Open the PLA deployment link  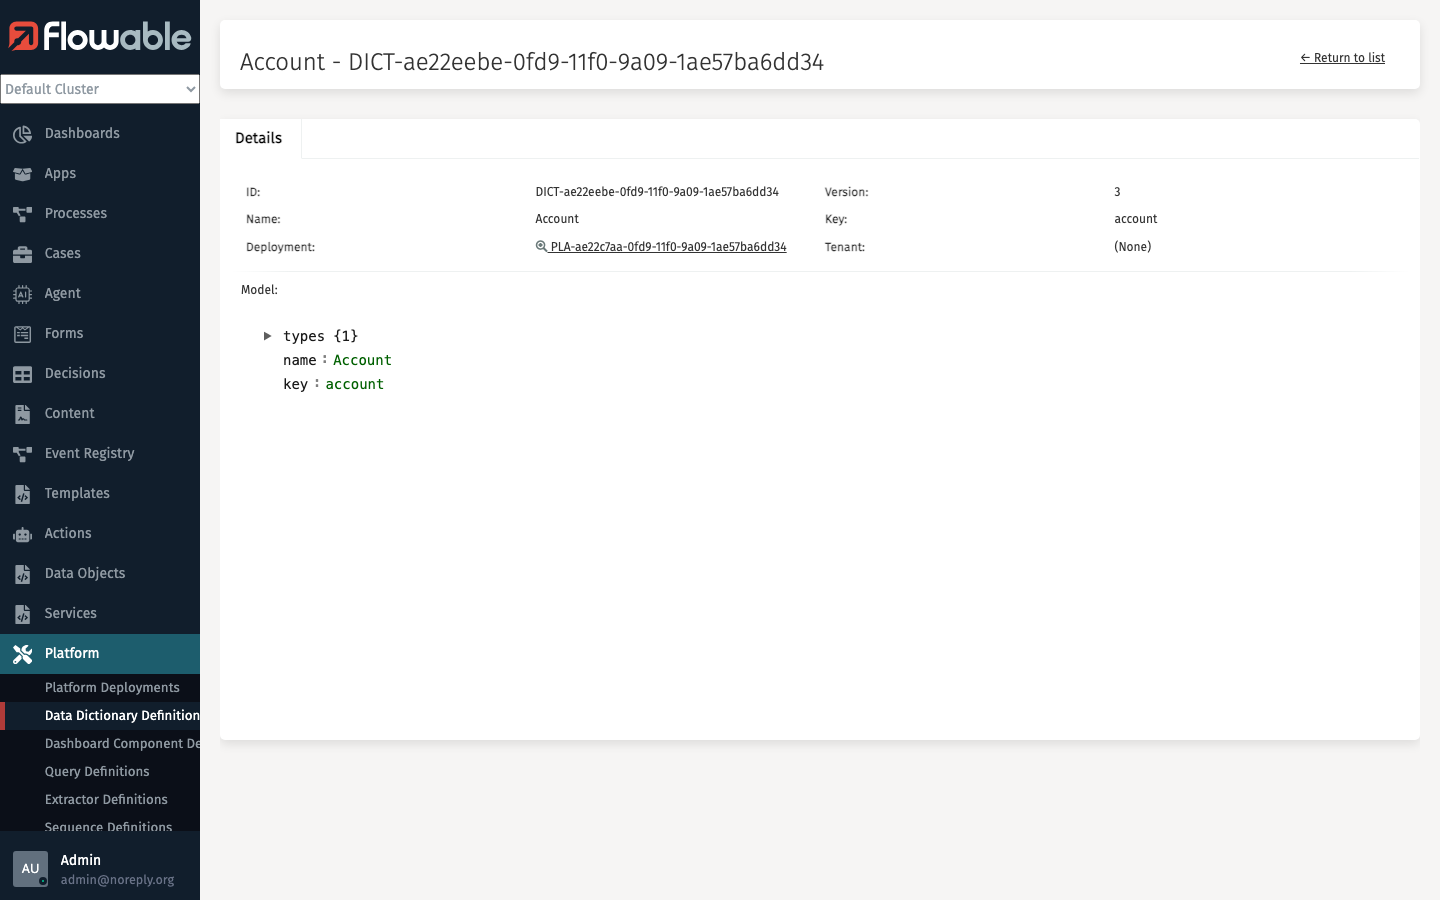668,246
